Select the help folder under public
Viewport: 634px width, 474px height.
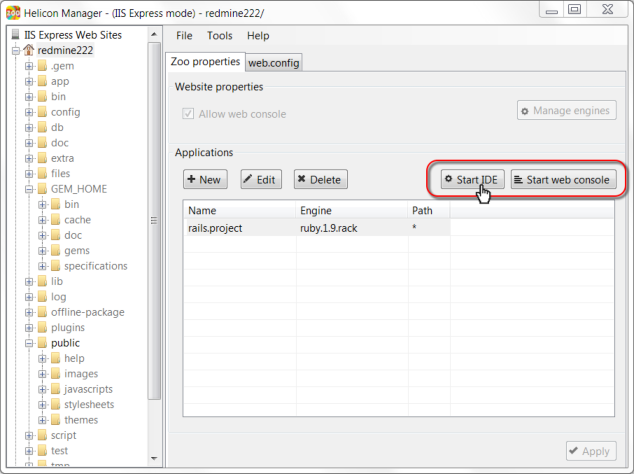[x=74, y=358]
